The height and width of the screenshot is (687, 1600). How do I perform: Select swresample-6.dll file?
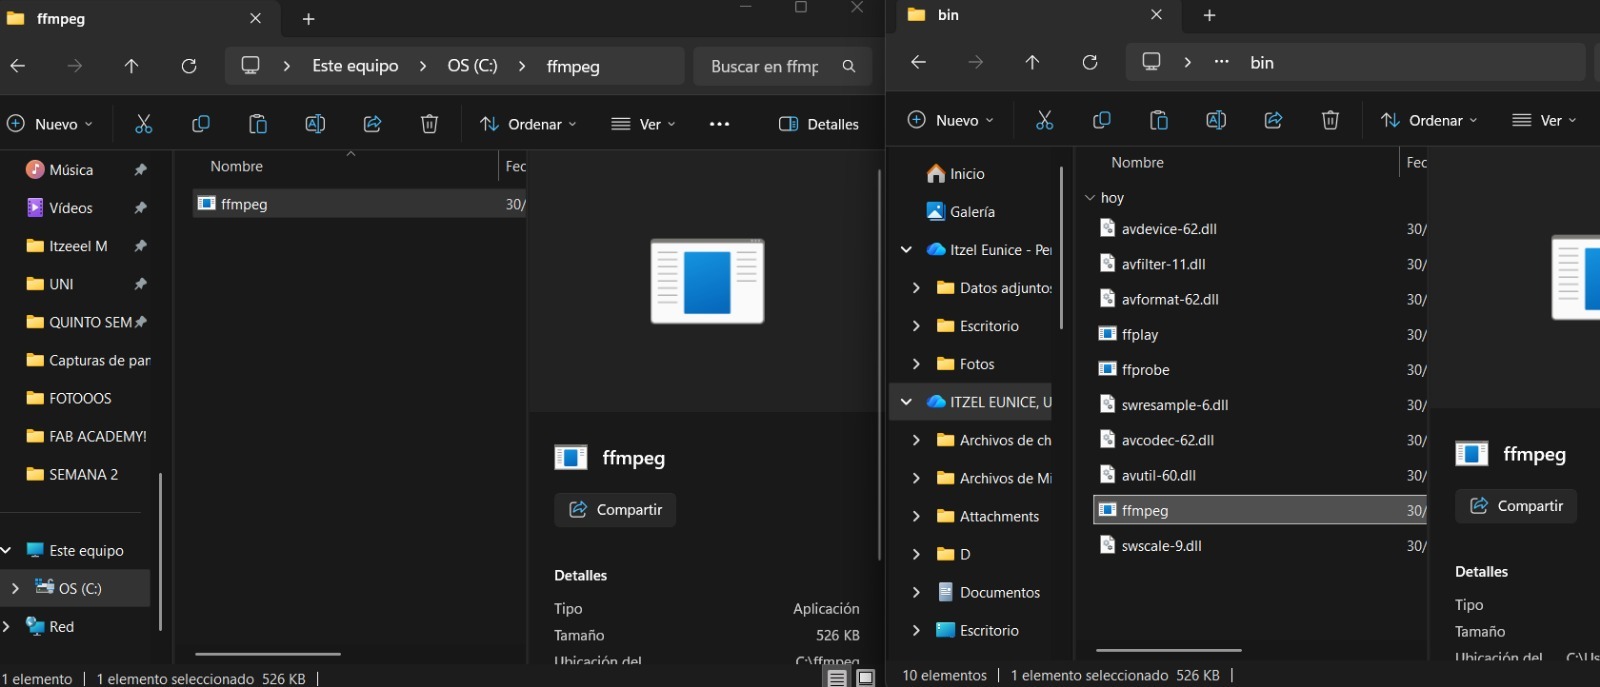click(1260, 405)
